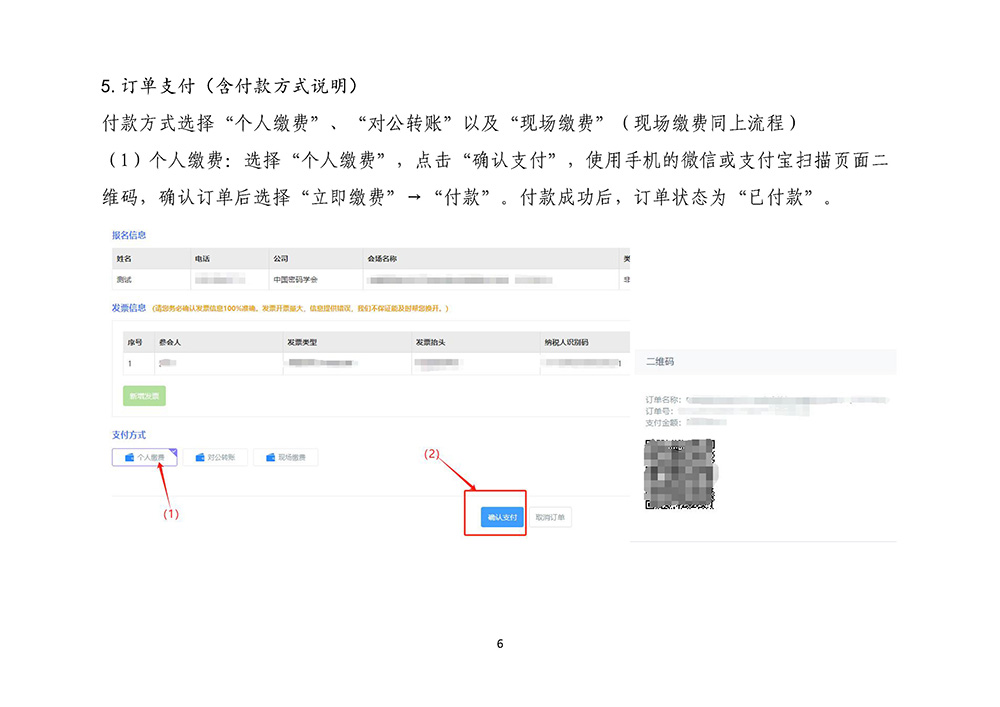
Task: Click the 订单号 label in QR panel
Action: click(659, 411)
